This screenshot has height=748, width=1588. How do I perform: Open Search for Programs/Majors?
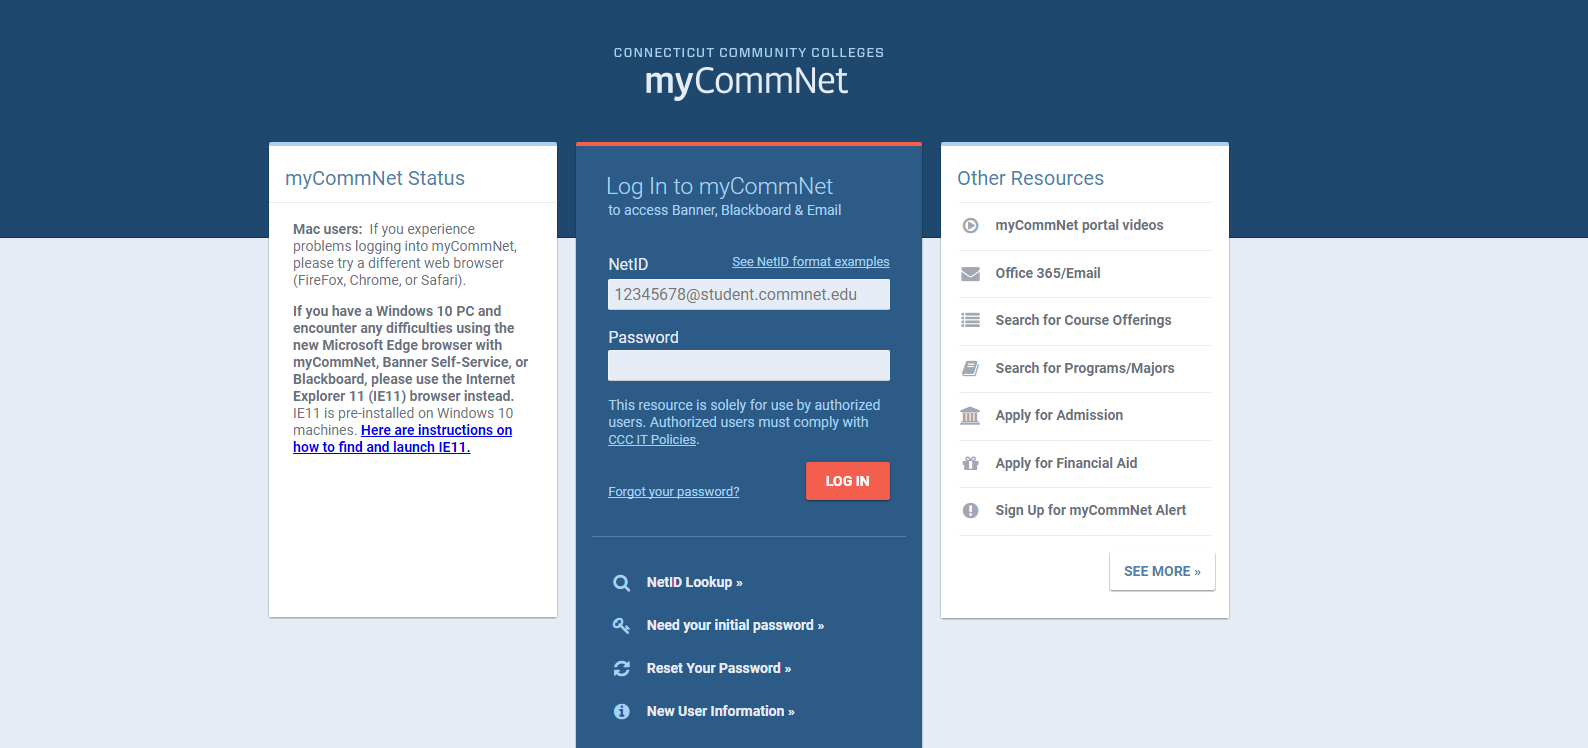coord(1085,369)
